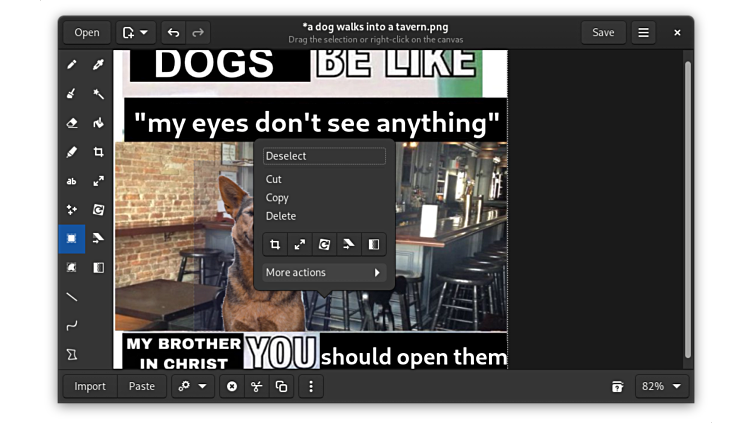
Task: Click the Save button
Action: point(603,32)
